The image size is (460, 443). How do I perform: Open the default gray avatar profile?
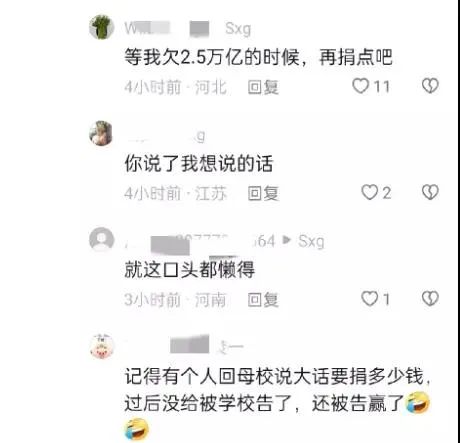(102, 239)
